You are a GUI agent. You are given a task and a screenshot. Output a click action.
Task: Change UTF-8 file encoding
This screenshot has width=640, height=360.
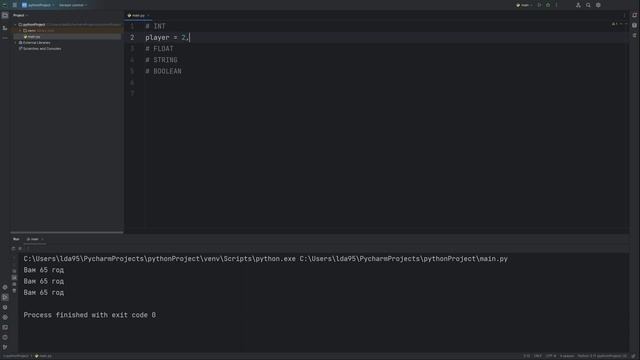click(551, 356)
